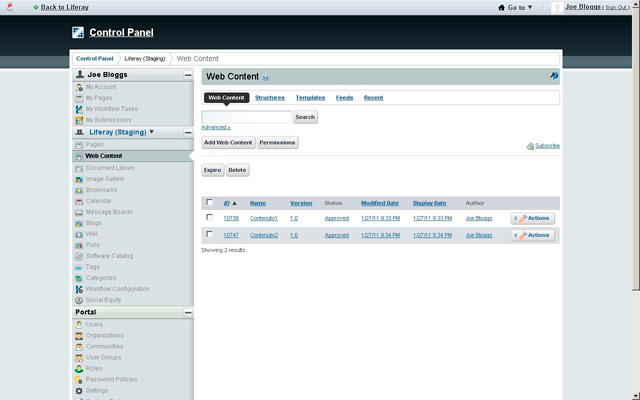Image resolution: width=640 pixels, height=400 pixels.
Task: Open the Workflow Configuration icon
Action: 79,289
